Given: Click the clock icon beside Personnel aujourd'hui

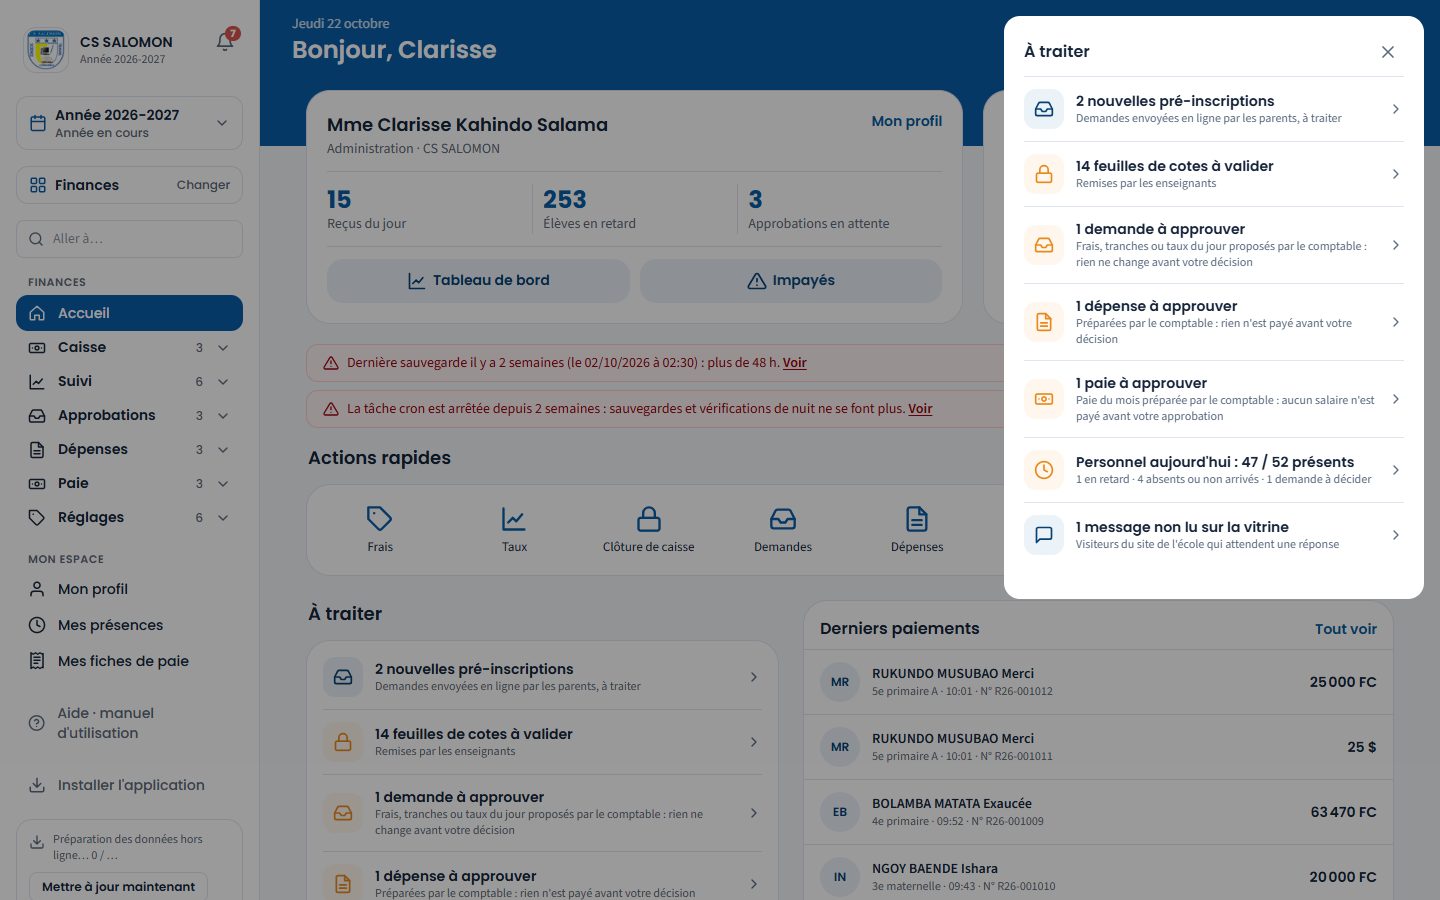Looking at the screenshot, I should [x=1044, y=470].
